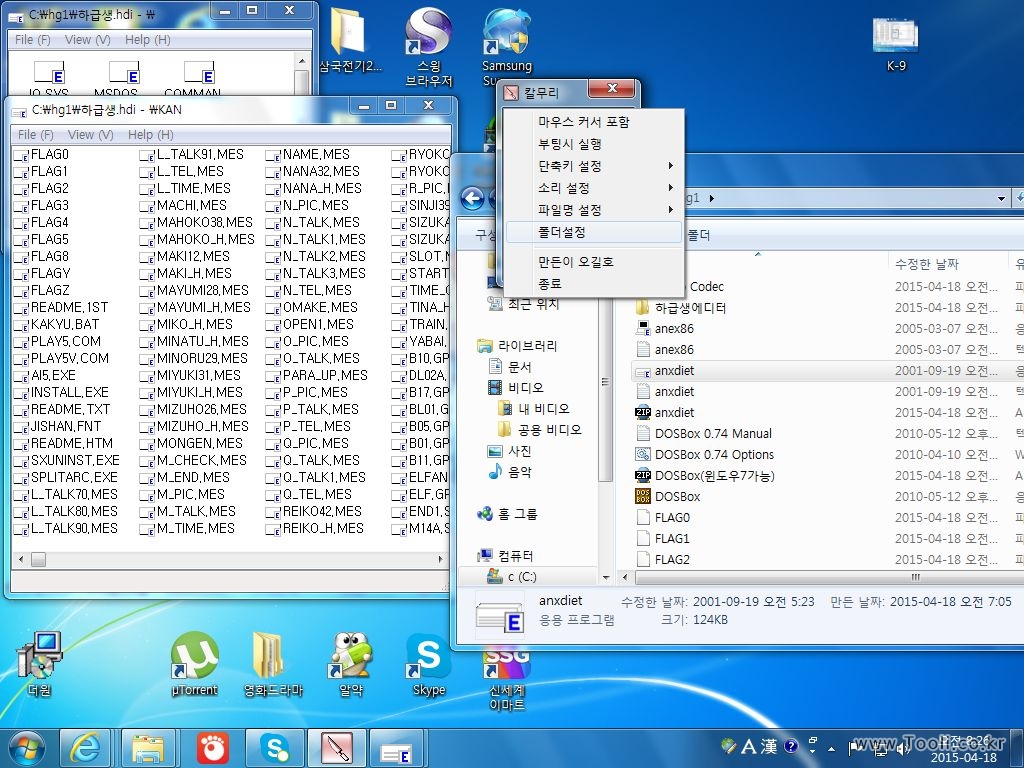Expand the 소리 설정 submenu
This screenshot has height=768, width=1024.
593,188
